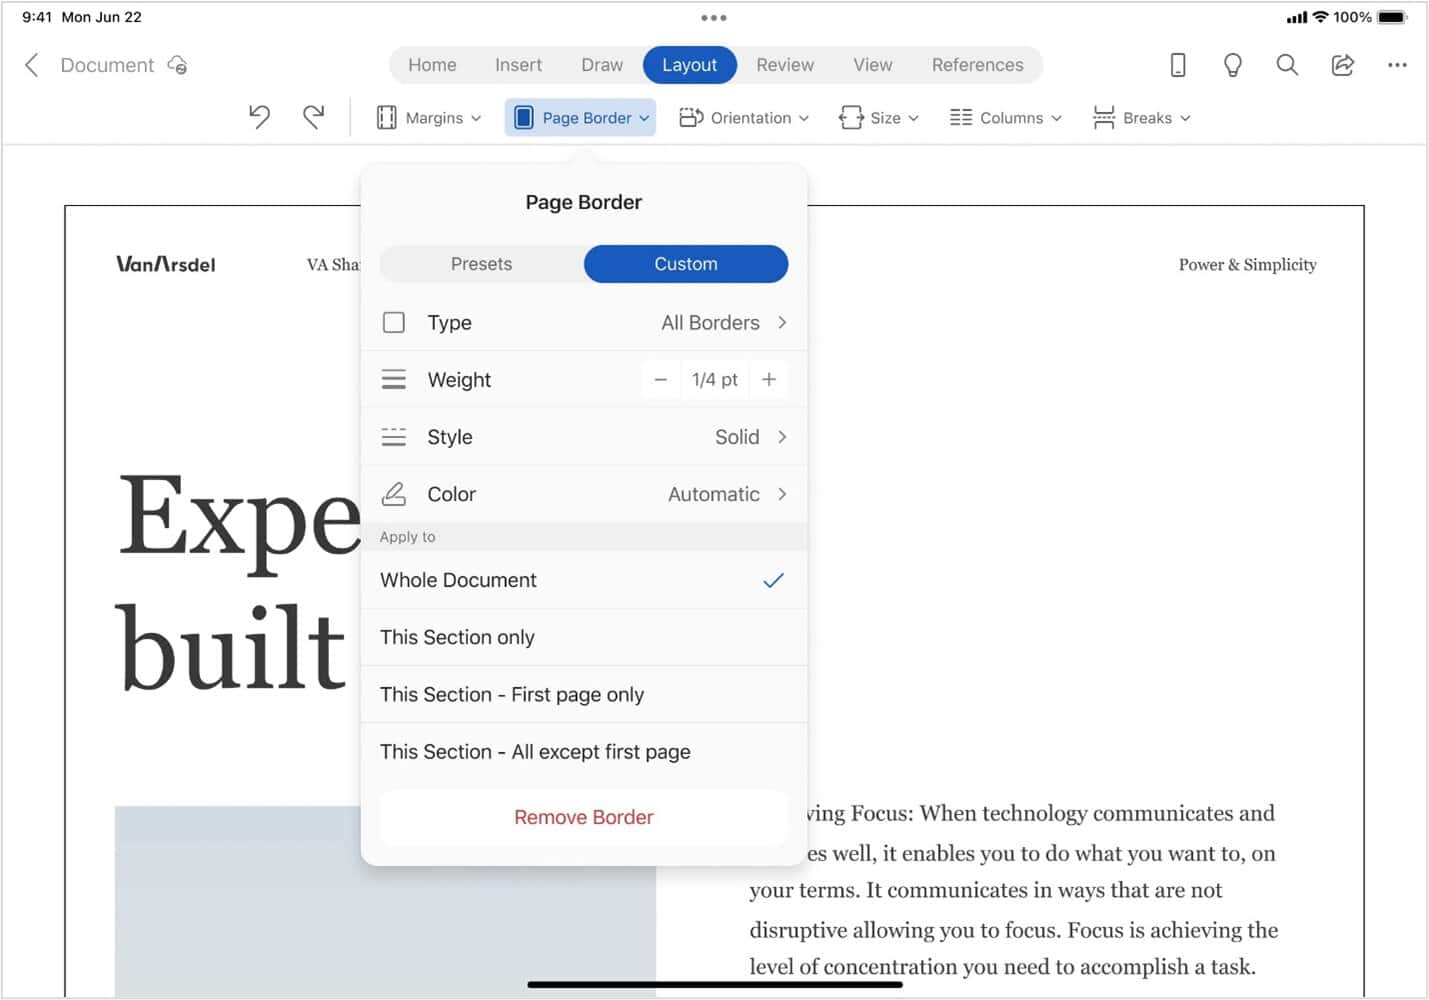This screenshot has height=1000, width=1429.
Task: Expand the Margins dropdown
Action: [429, 118]
